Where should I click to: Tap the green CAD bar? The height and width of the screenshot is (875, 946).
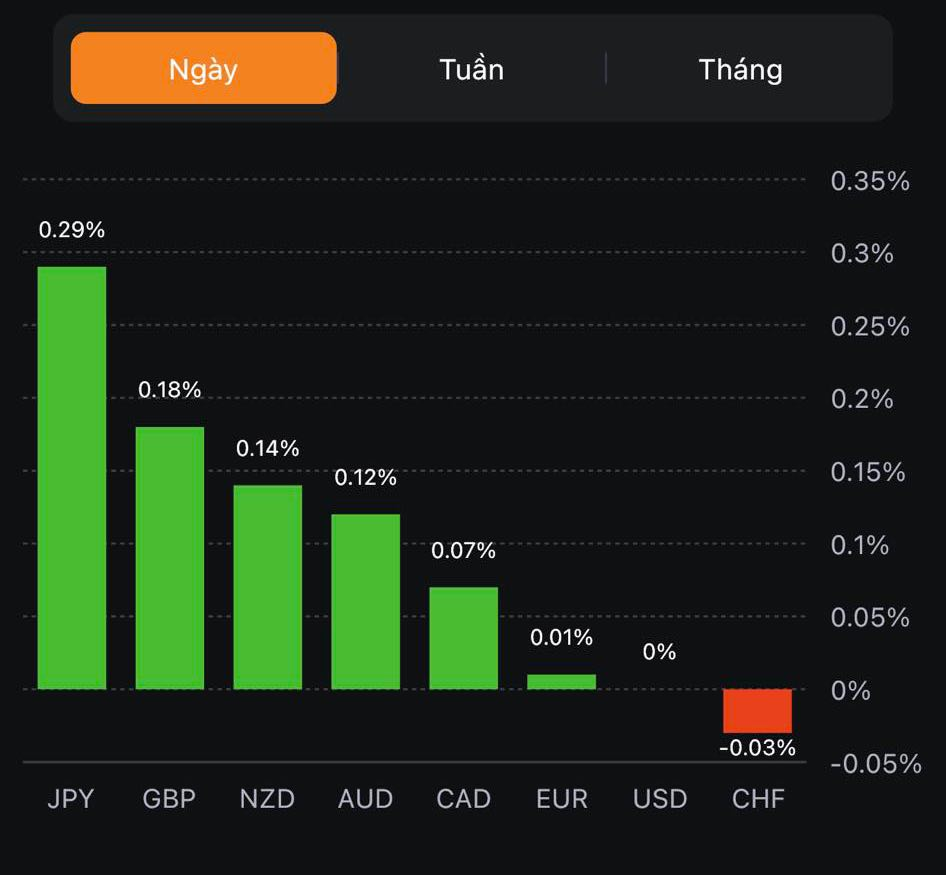click(x=464, y=638)
